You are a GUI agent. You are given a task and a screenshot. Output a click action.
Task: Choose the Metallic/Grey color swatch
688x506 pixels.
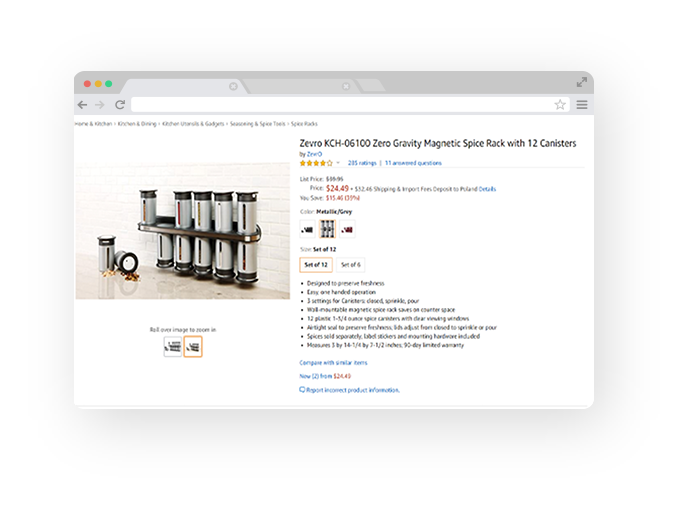click(327, 229)
